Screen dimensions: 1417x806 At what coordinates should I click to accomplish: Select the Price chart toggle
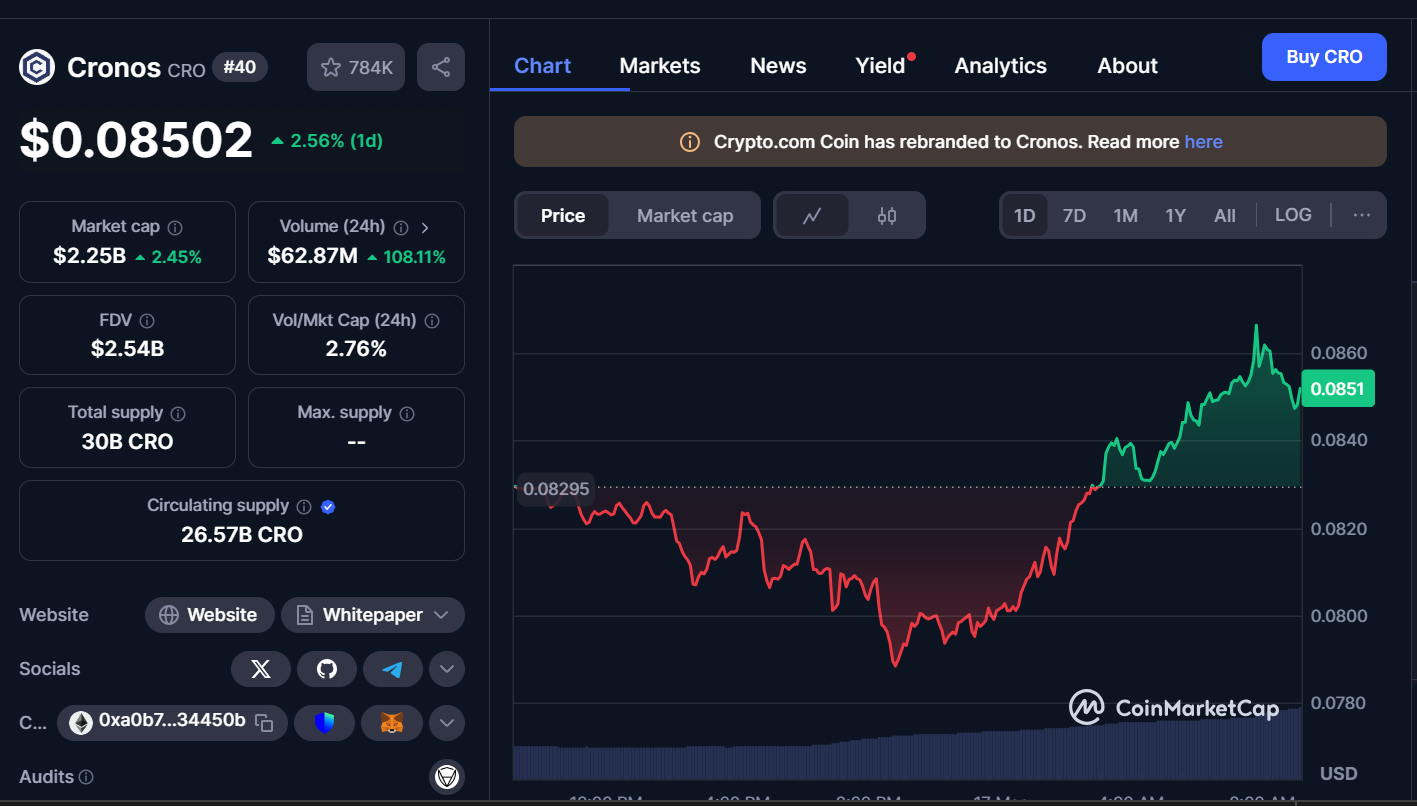[563, 215]
